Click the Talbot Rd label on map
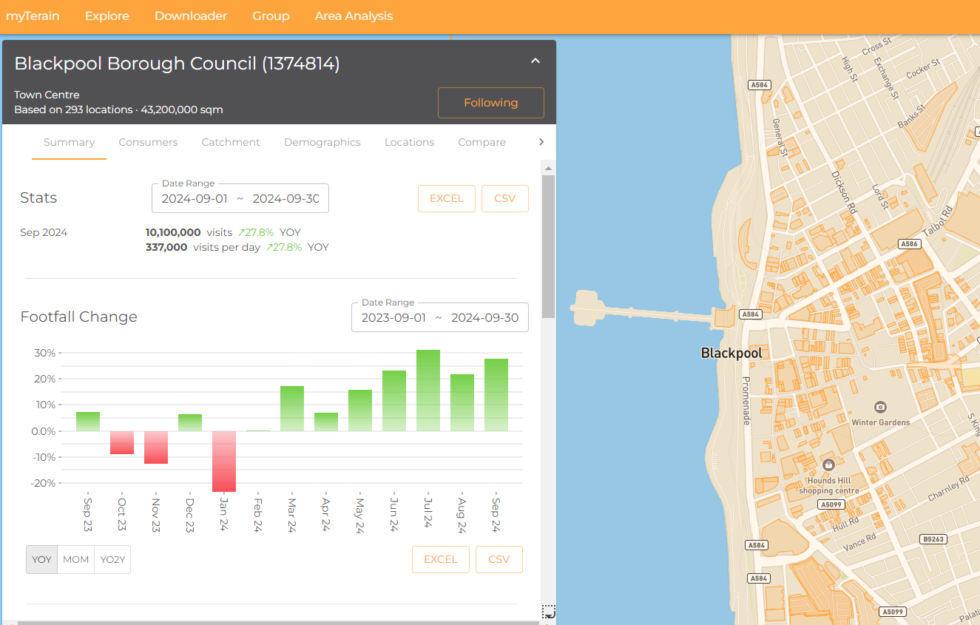The image size is (980, 625). point(938,221)
